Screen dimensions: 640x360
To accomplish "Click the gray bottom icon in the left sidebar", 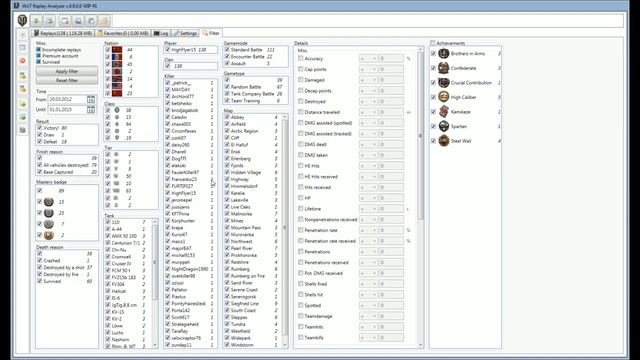I will 22,130.
